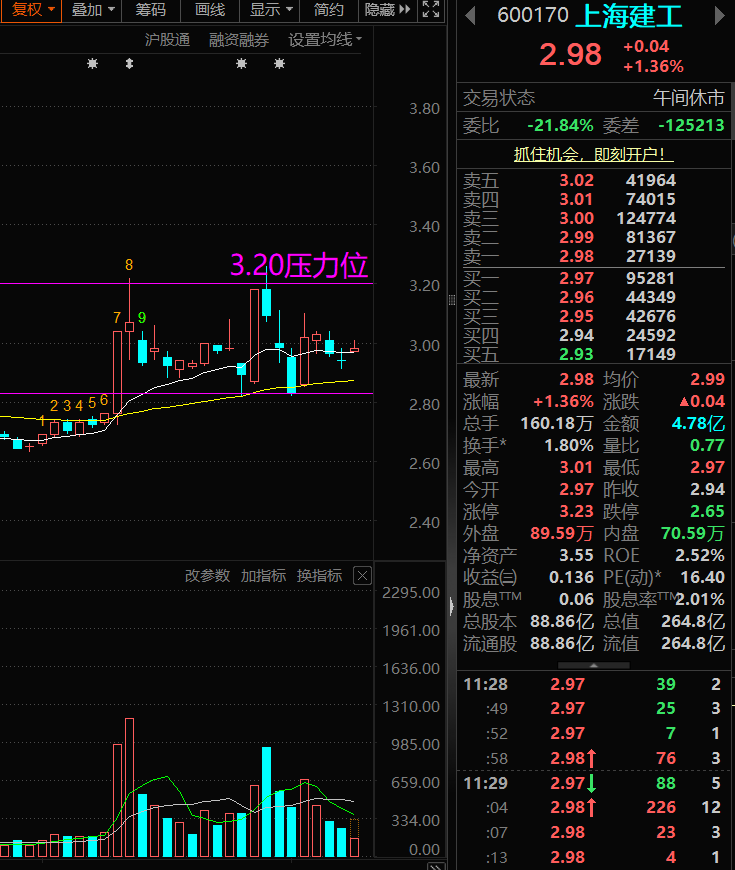This screenshot has width=735, height=870.
Task: Click the 委比 value -21.84%
Action: point(560,125)
